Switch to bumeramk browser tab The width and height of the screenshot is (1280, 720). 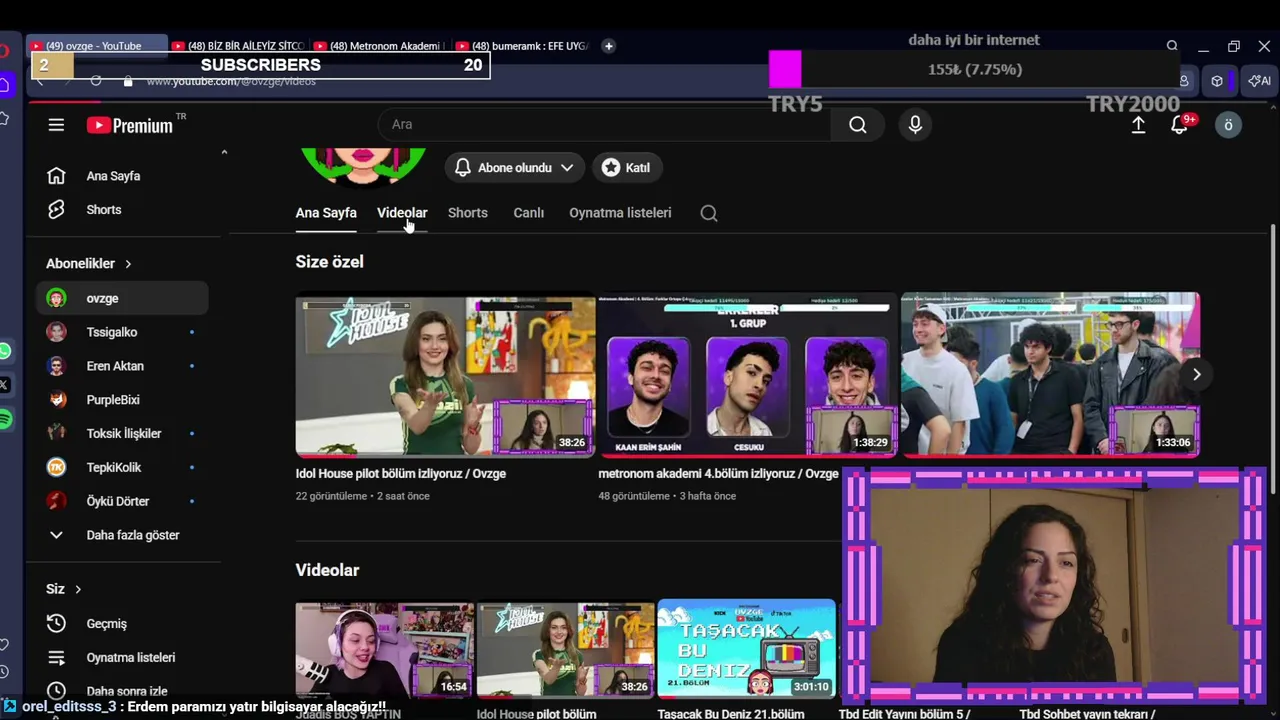[x=522, y=46]
